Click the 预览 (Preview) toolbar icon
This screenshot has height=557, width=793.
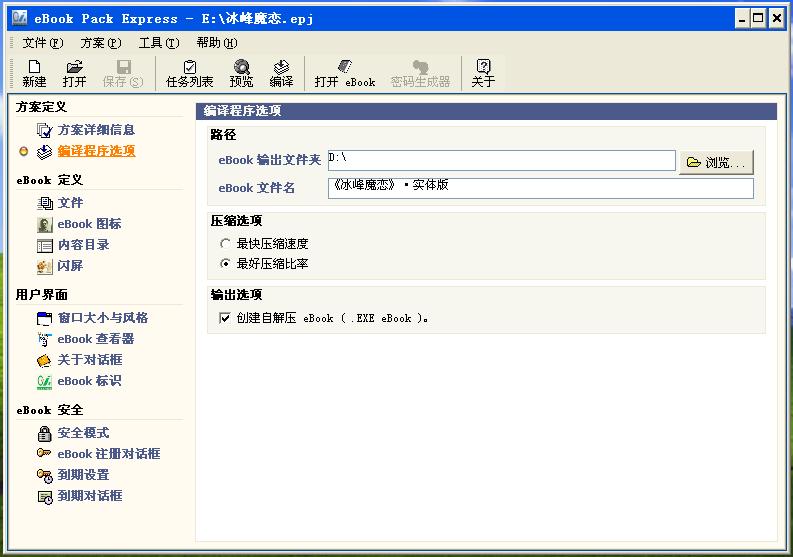coord(242,66)
